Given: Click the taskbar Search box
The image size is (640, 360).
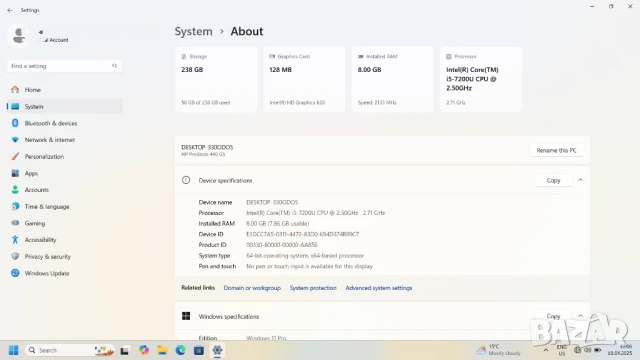Looking at the screenshot, I should tap(69, 350).
